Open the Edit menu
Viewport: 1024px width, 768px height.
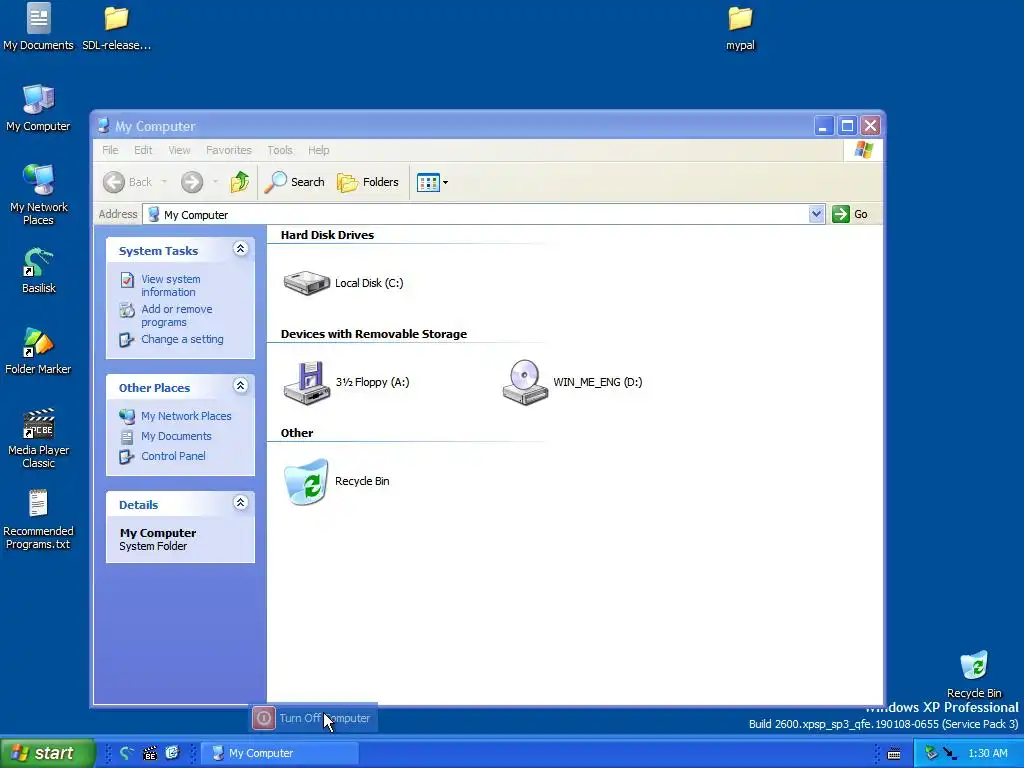143,150
